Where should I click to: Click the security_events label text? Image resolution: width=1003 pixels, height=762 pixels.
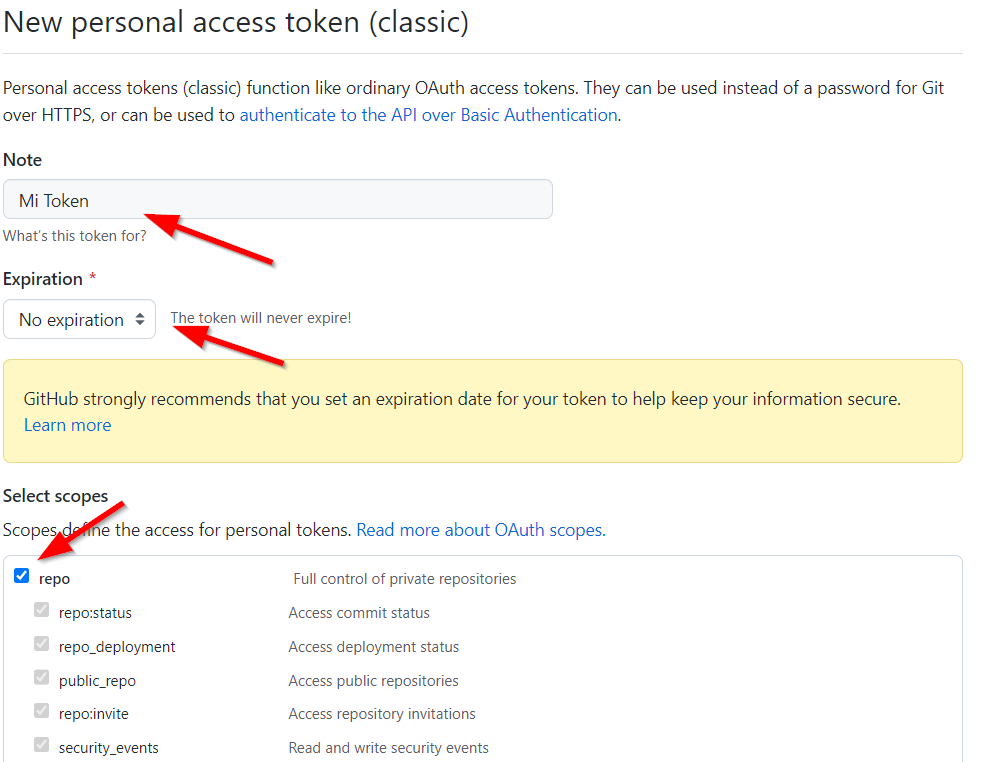pos(108,748)
